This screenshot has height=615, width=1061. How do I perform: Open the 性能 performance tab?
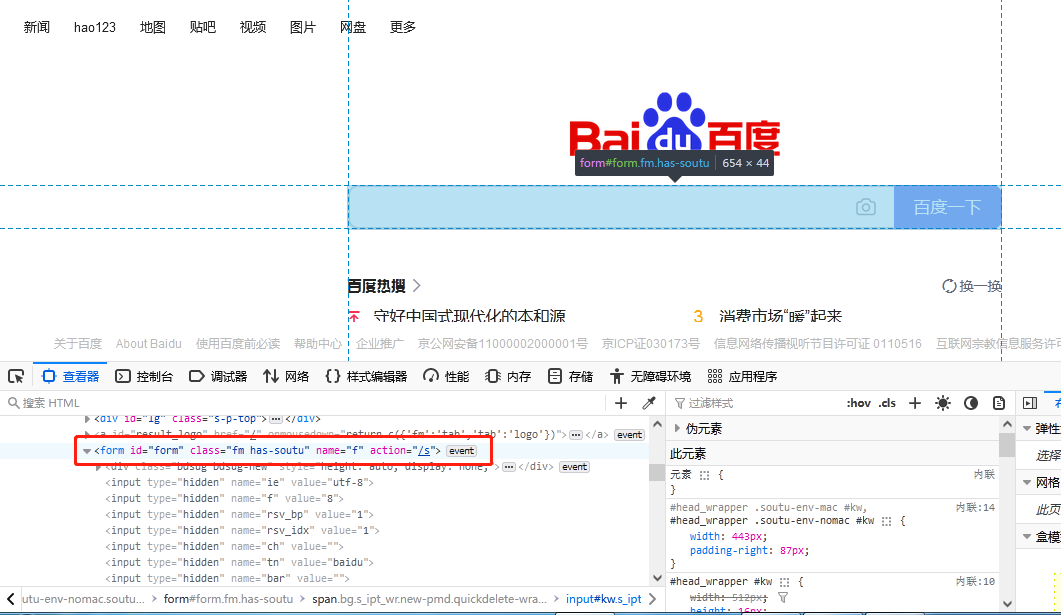[446, 376]
